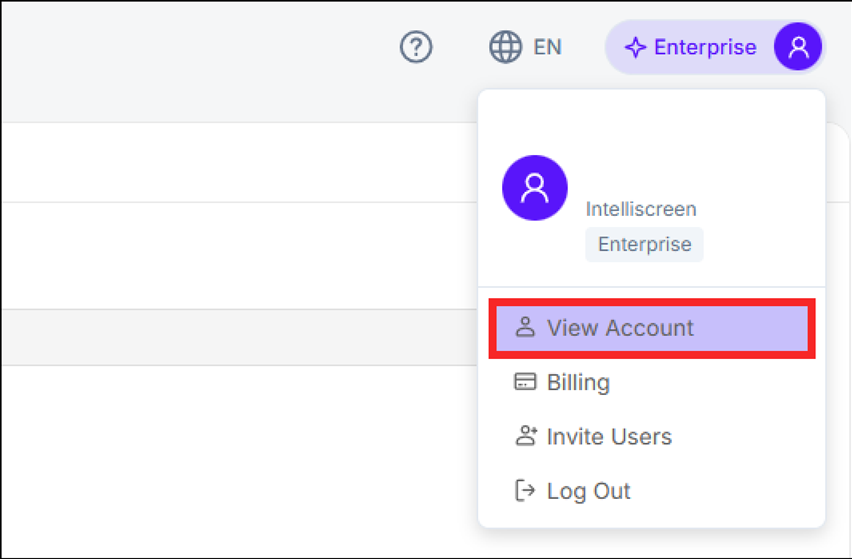Click the exit arrow Log Out icon
This screenshot has height=559, width=852.
pyautogui.click(x=525, y=491)
